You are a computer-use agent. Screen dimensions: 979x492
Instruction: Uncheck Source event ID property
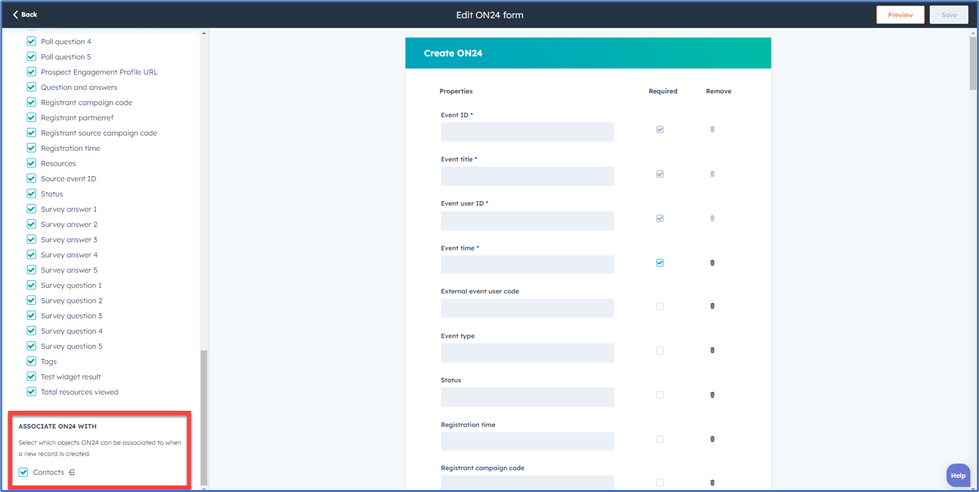click(x=31, y=179)
